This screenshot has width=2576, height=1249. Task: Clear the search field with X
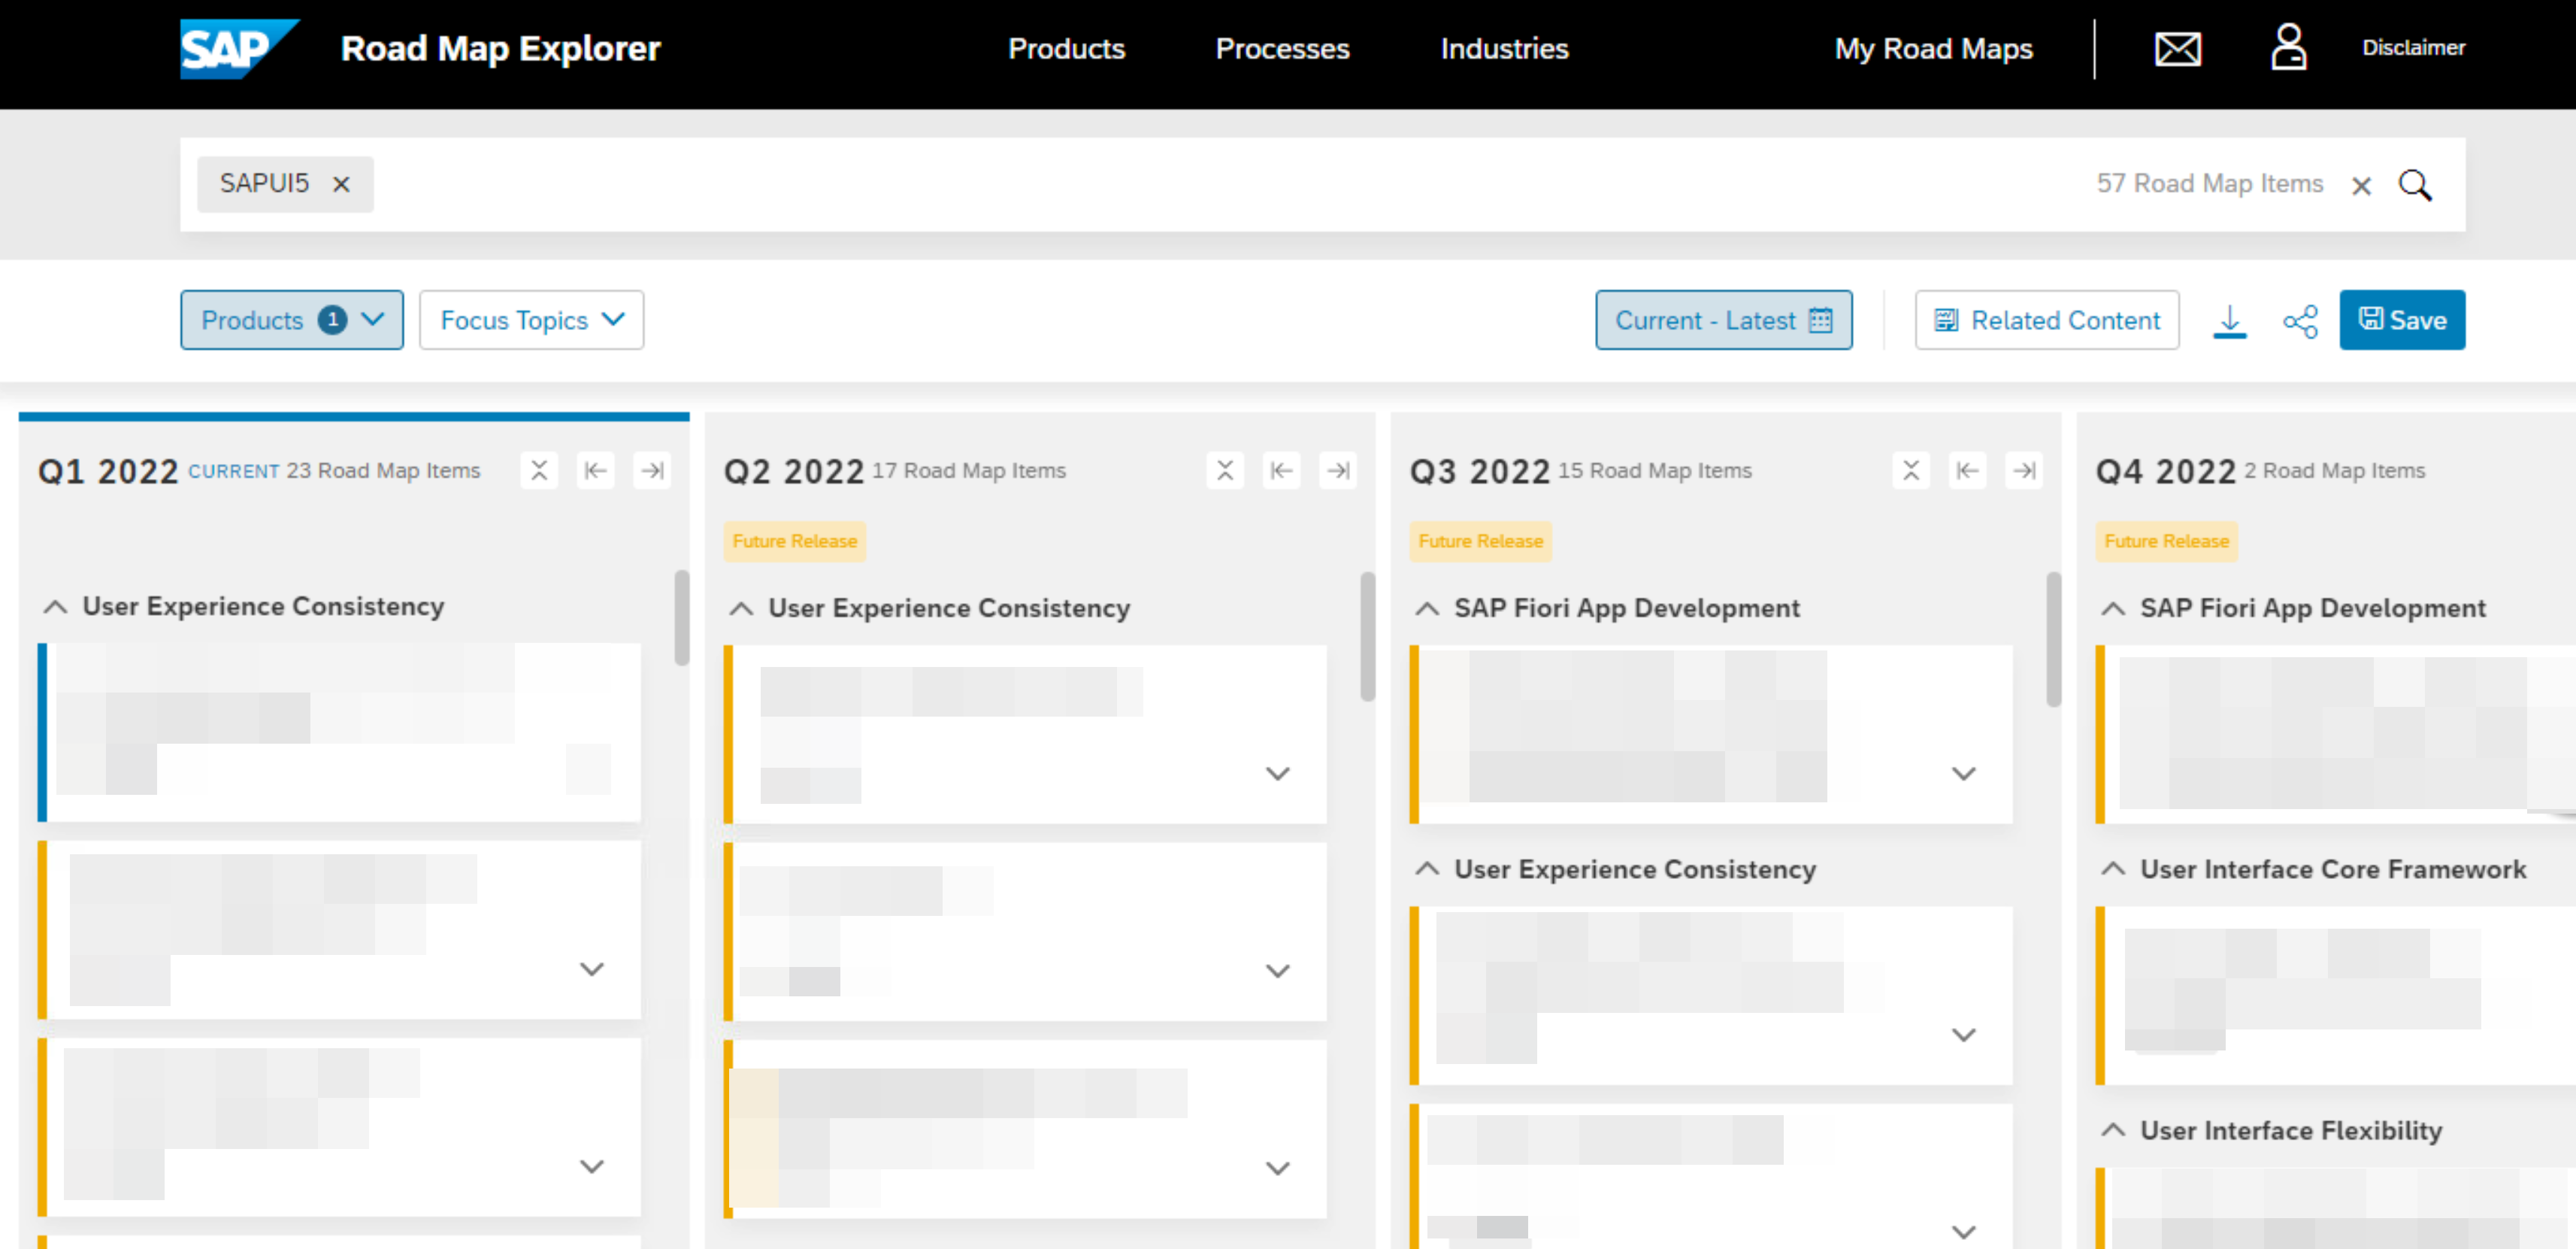[2361, 186]
